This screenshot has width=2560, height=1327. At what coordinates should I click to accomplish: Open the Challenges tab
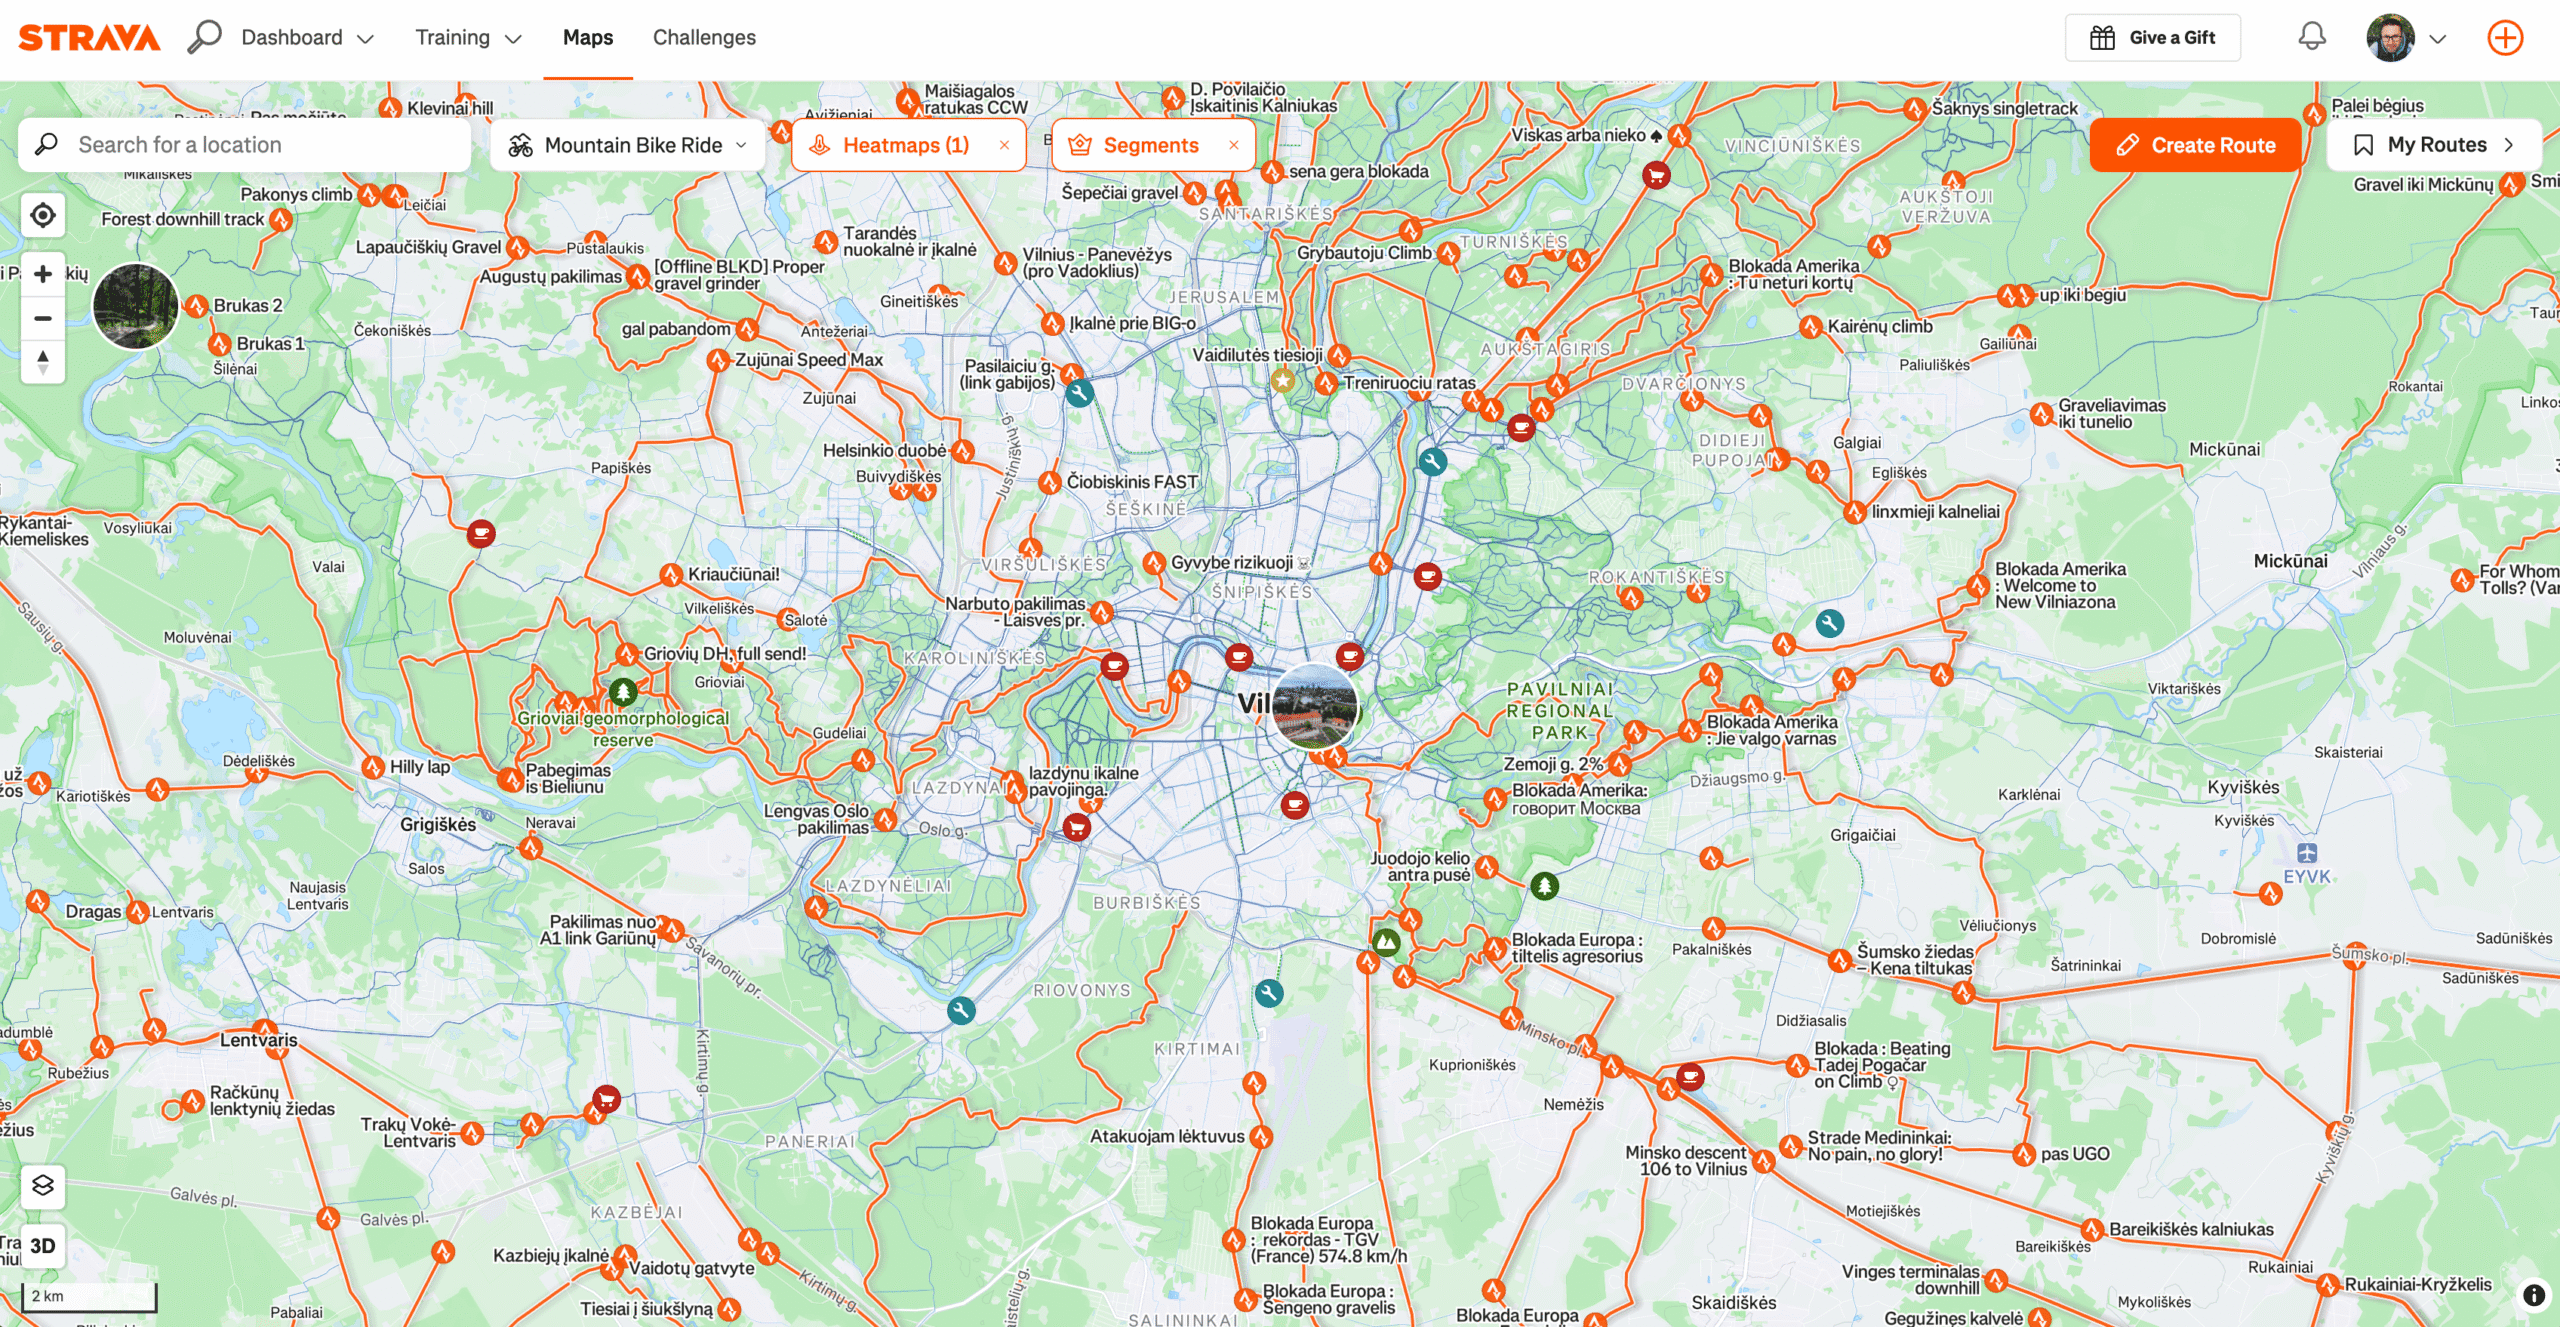704,38
